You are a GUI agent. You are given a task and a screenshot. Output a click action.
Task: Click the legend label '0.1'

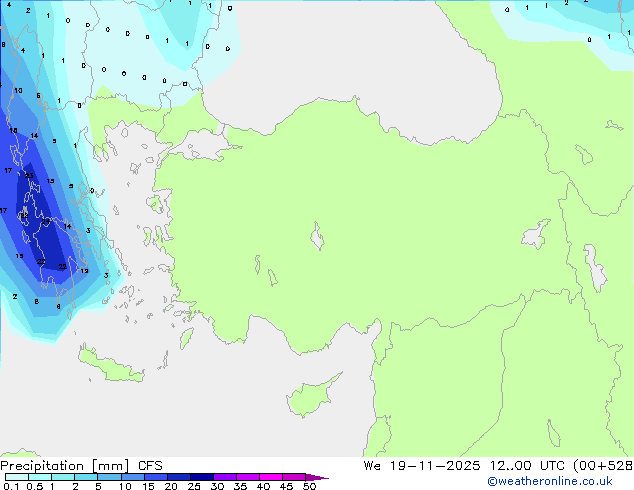pos(11,486)
